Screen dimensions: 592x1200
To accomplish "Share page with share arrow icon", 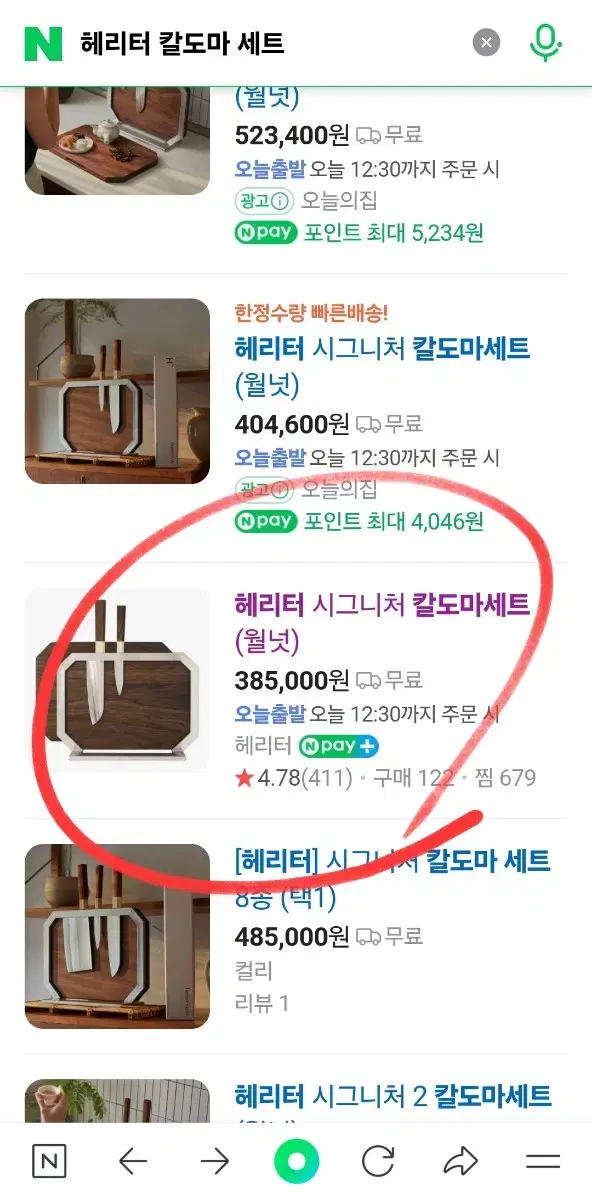I will [x=460, y=1161].
